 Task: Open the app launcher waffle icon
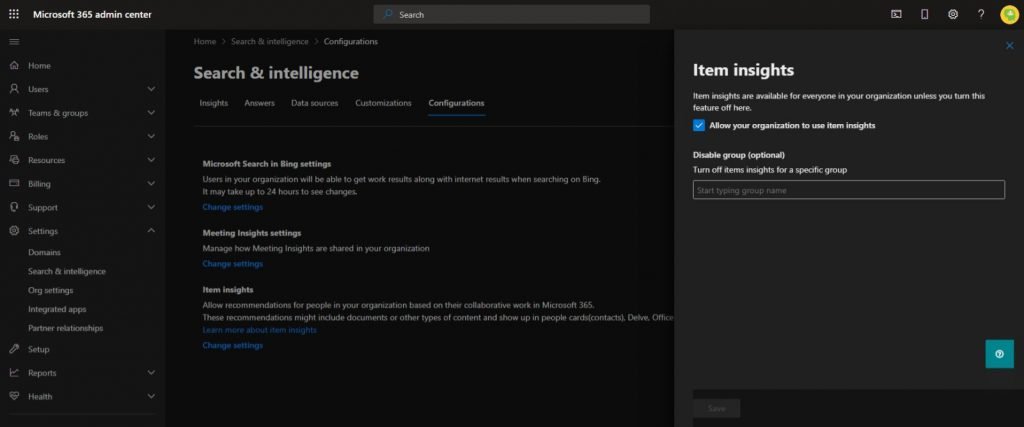click(x=14, y=14)
